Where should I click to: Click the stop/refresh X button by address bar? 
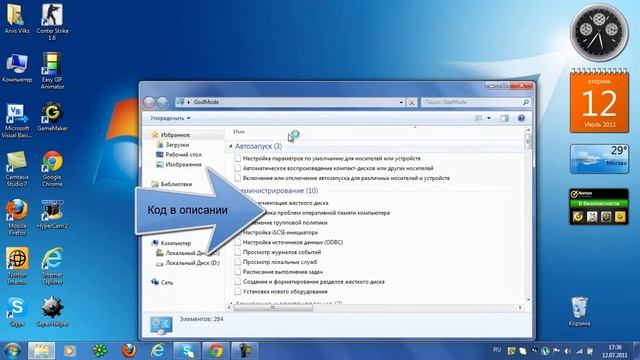coord(412,102)
